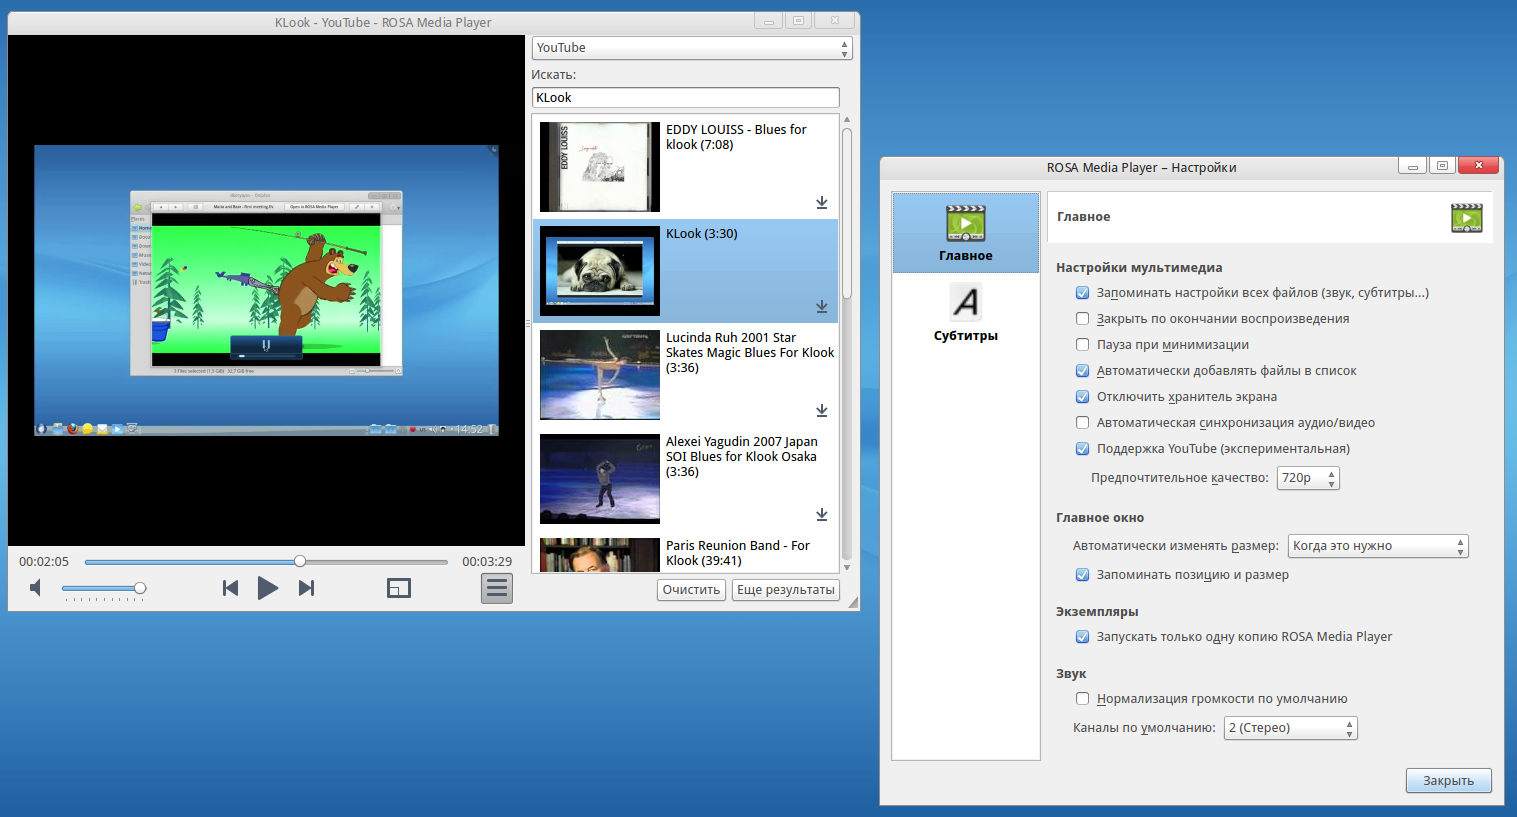Select the Главное settings section
This screenshot has height=817, width=1517.
(x=965, y=233)
